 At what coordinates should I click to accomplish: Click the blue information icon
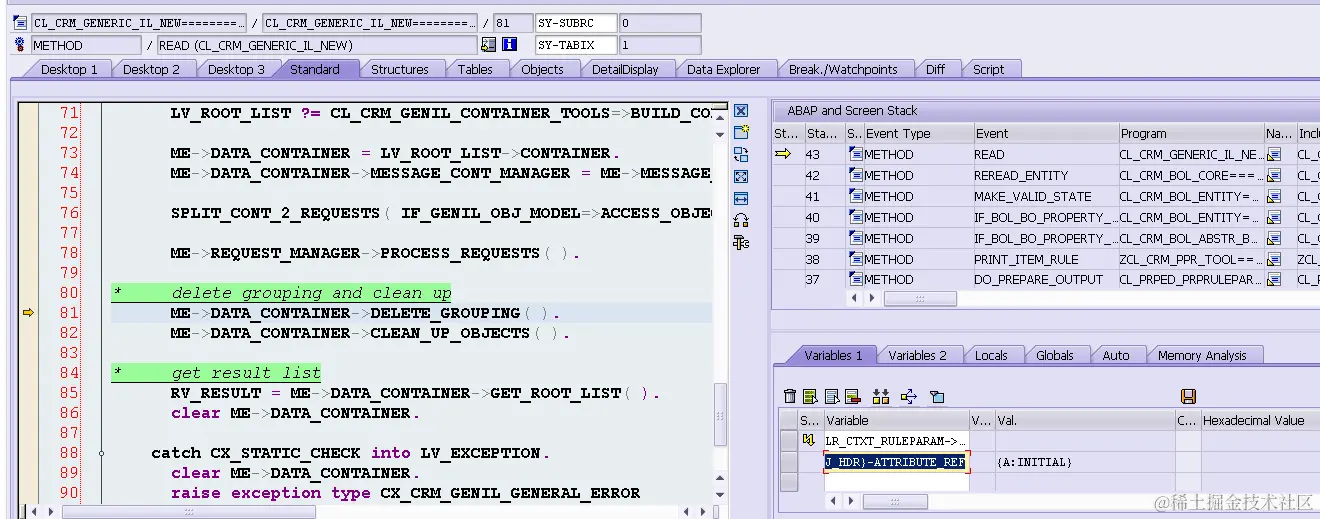510,45
